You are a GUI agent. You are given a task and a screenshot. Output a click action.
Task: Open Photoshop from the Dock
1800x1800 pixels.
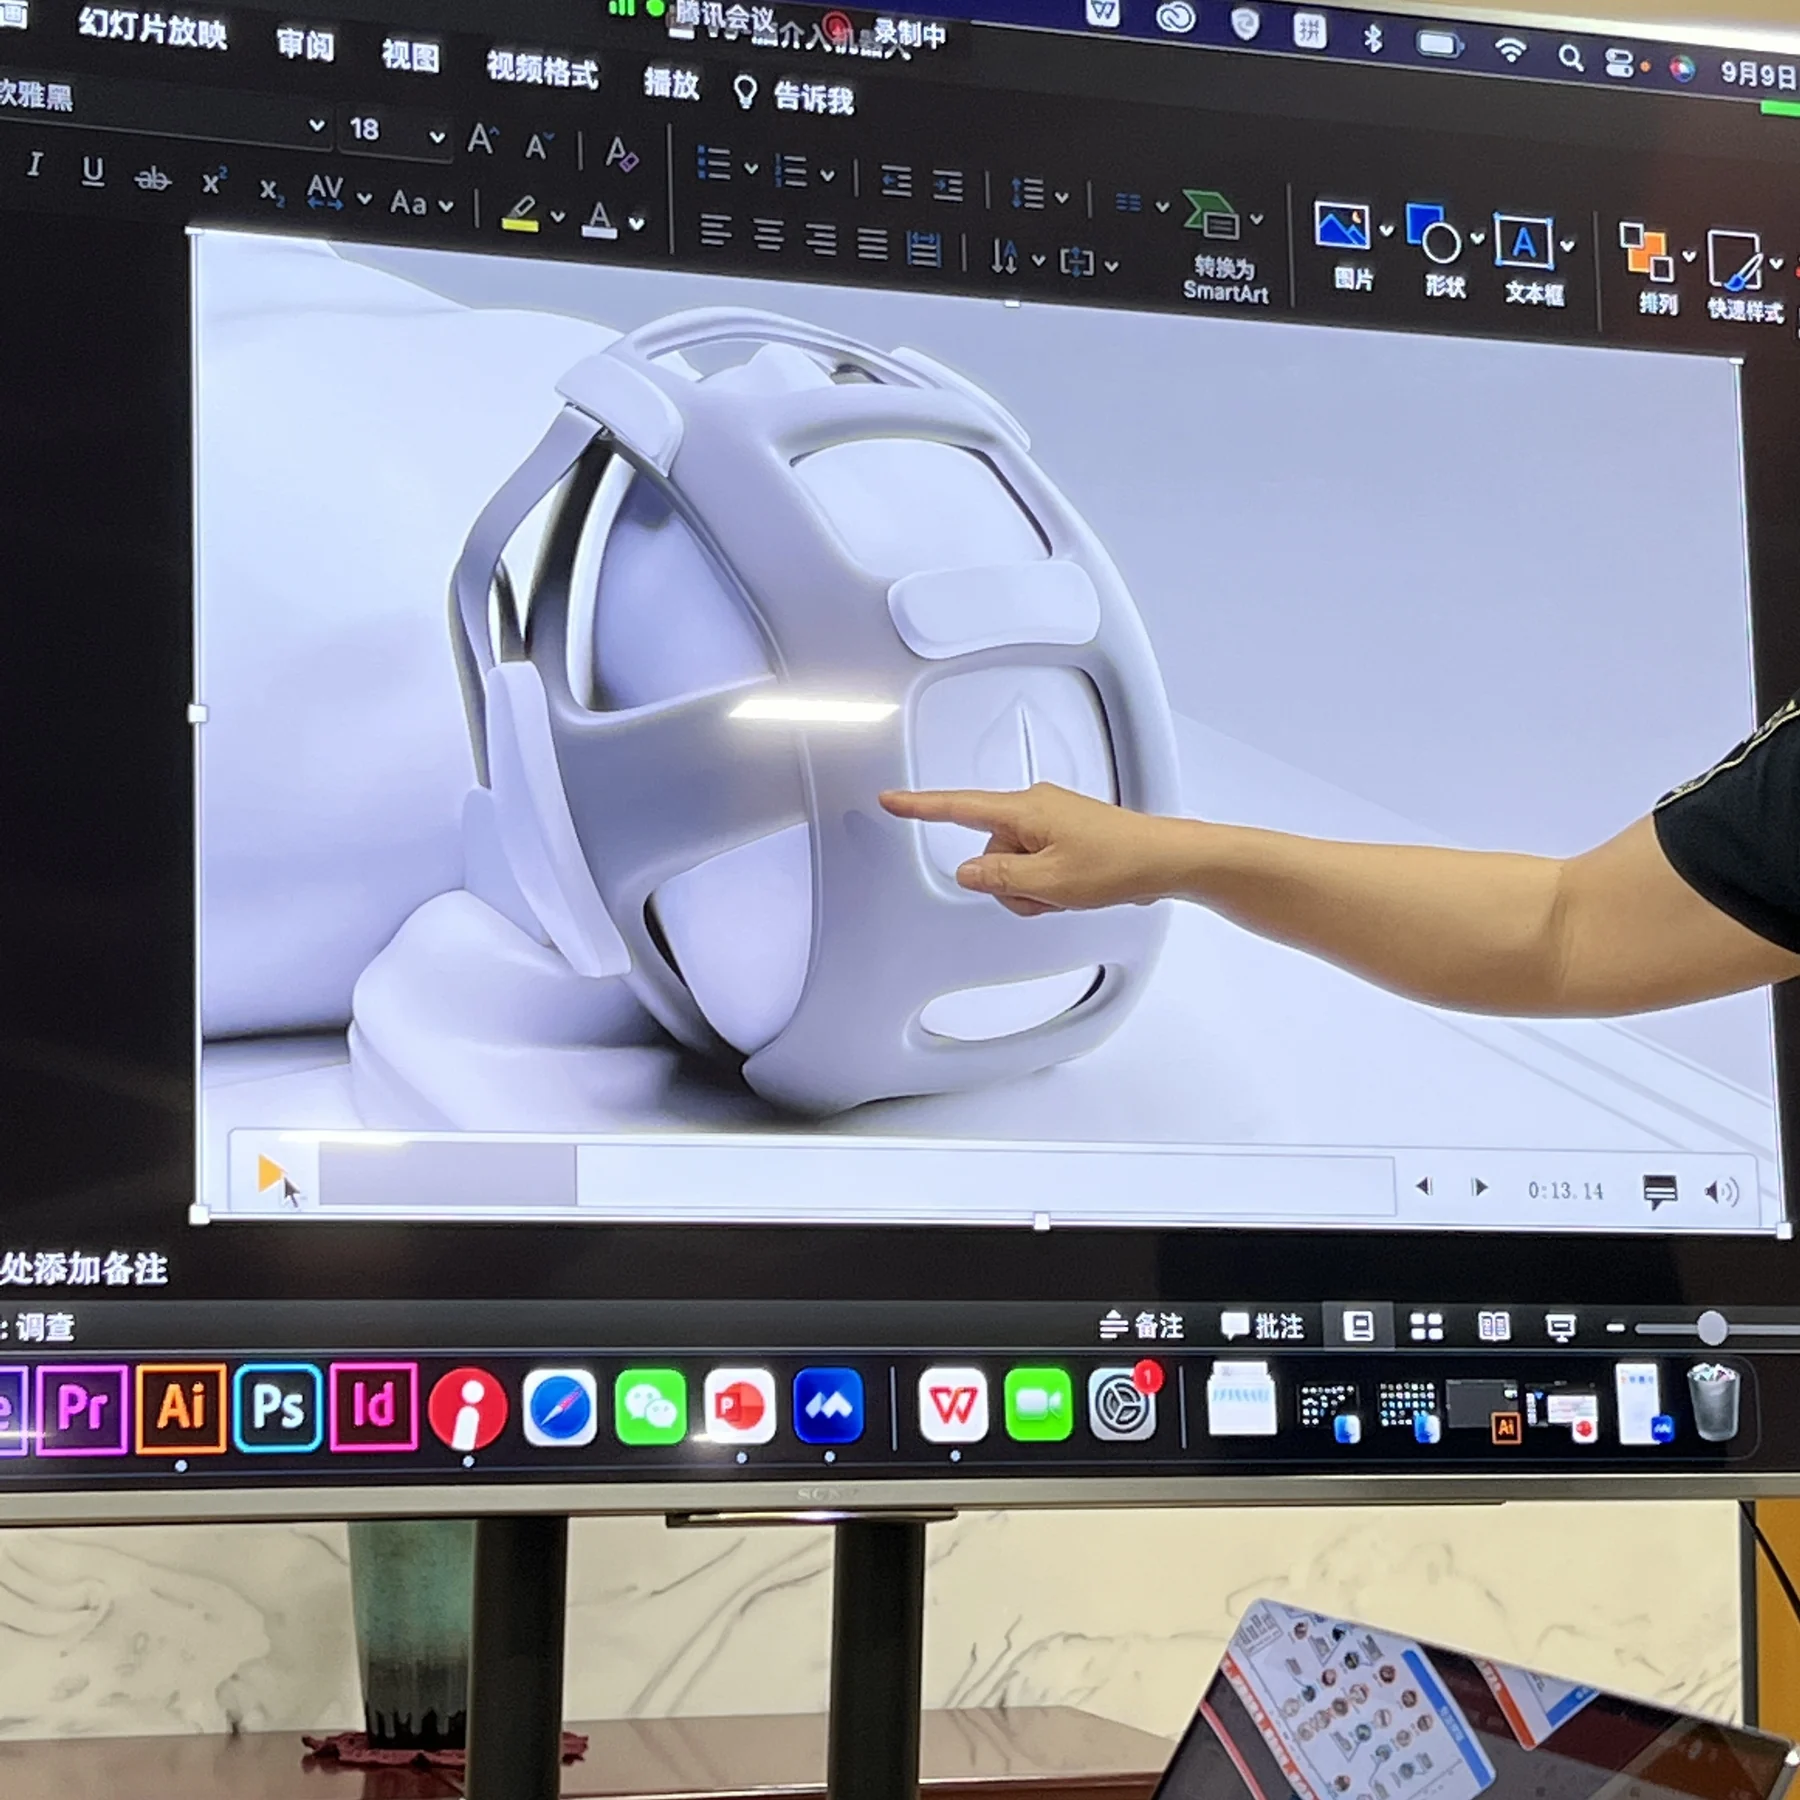(x=278, y=1407)
